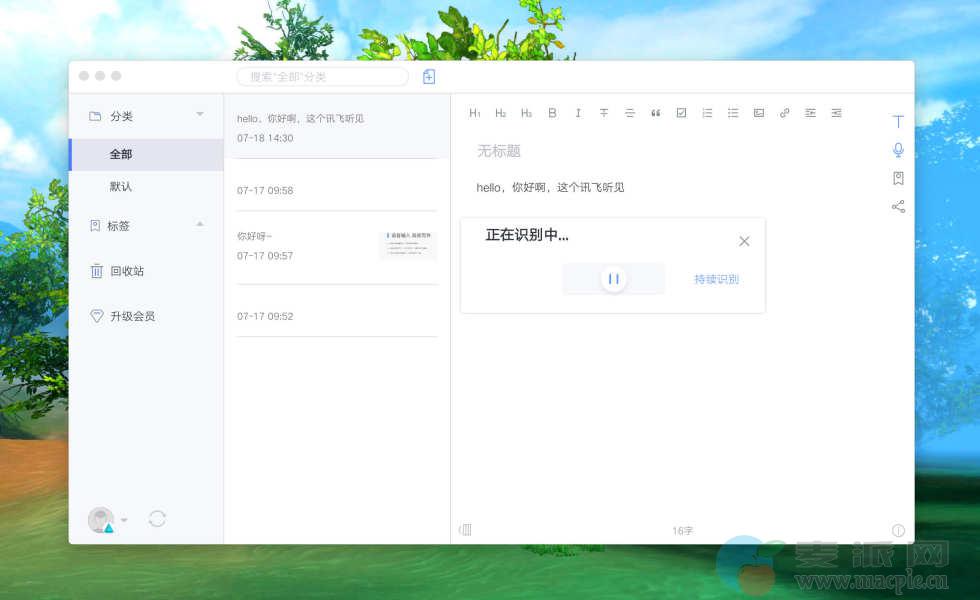Image resolution: width=980 pixels, height=600 pixels.
Task: Open the share icon on right sidebar
Action: coord(898,207)
